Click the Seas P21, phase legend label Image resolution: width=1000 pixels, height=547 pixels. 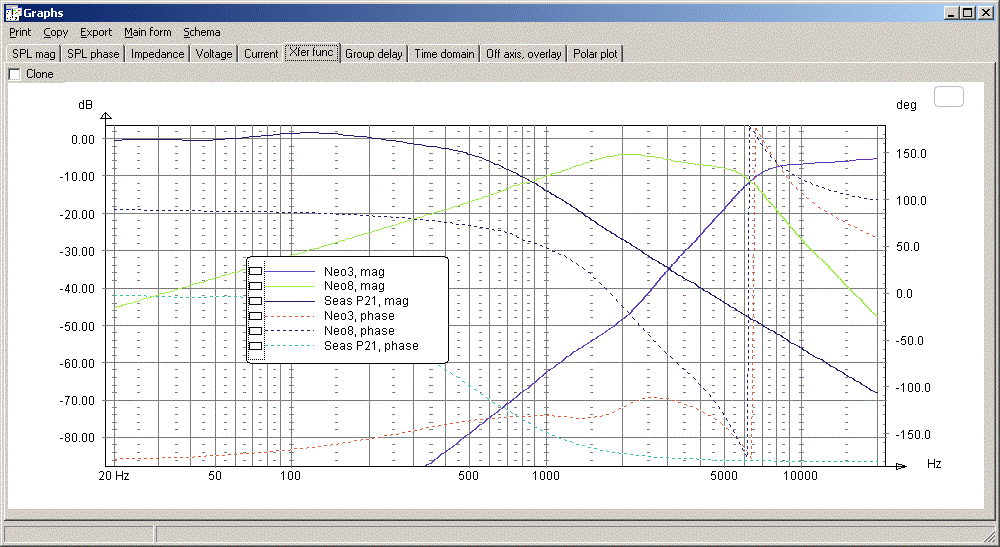click(x=371, y=346)
